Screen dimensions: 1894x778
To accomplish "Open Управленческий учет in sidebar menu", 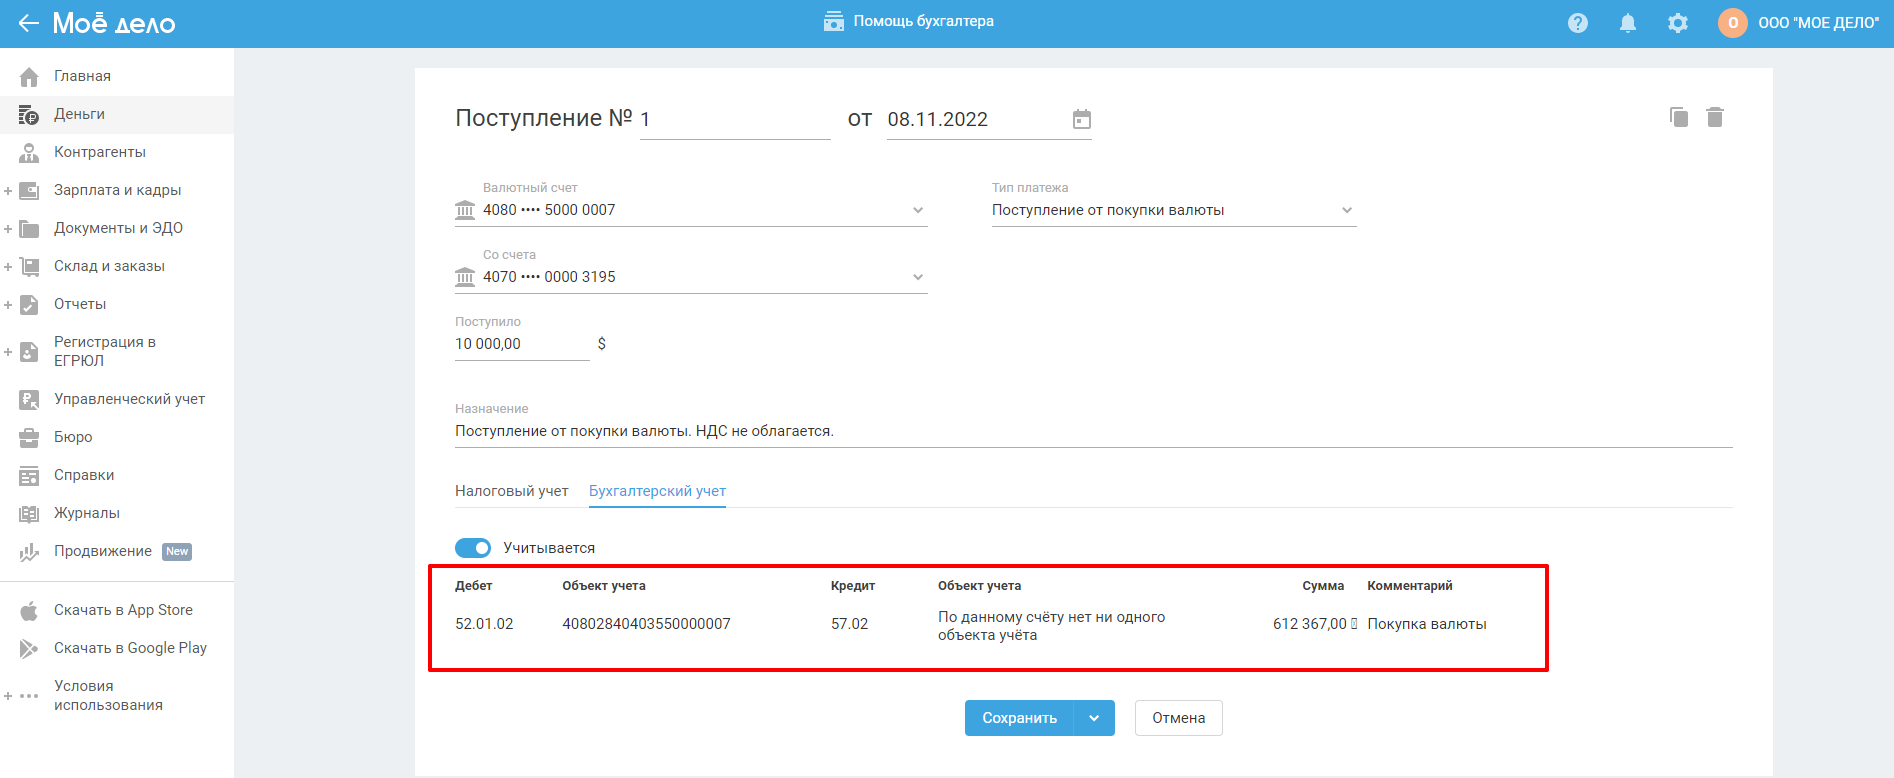I will tap(129, 399).
